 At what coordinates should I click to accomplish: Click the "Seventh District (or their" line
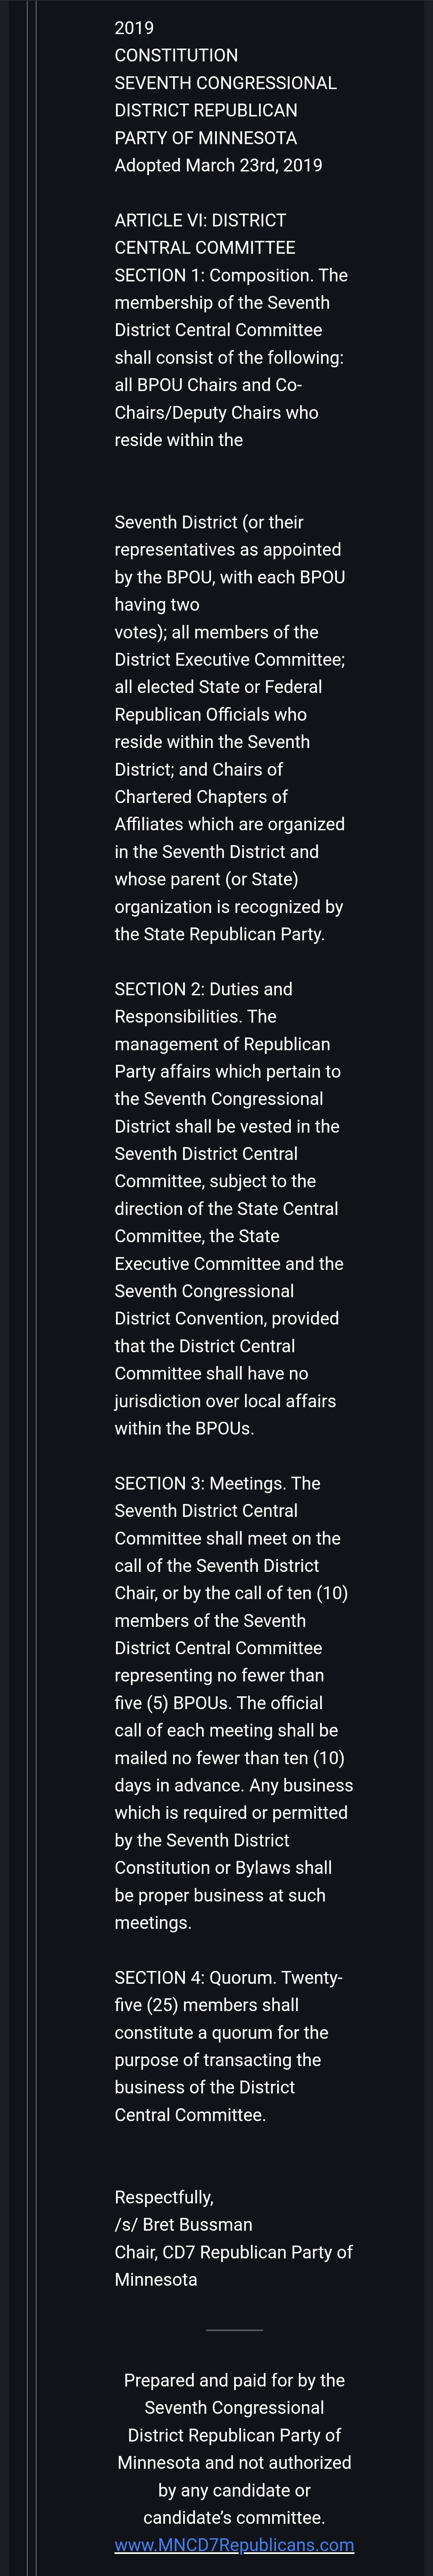(x=209, y=522)
